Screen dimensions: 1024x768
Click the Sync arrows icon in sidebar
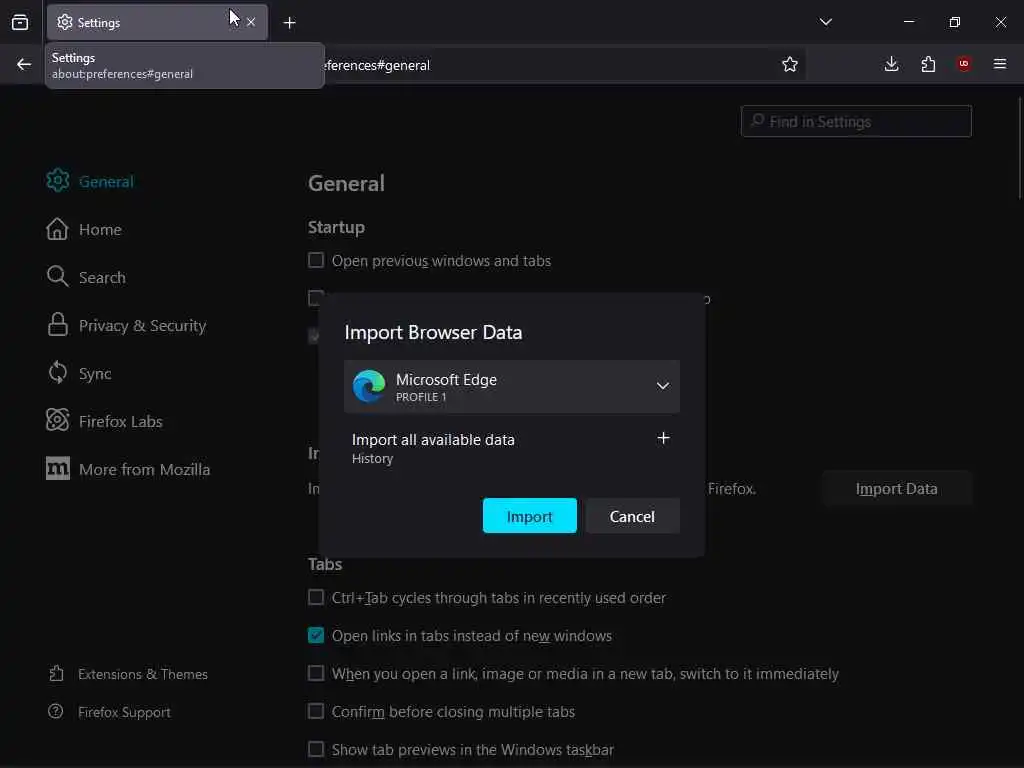[x=57, y=373]
